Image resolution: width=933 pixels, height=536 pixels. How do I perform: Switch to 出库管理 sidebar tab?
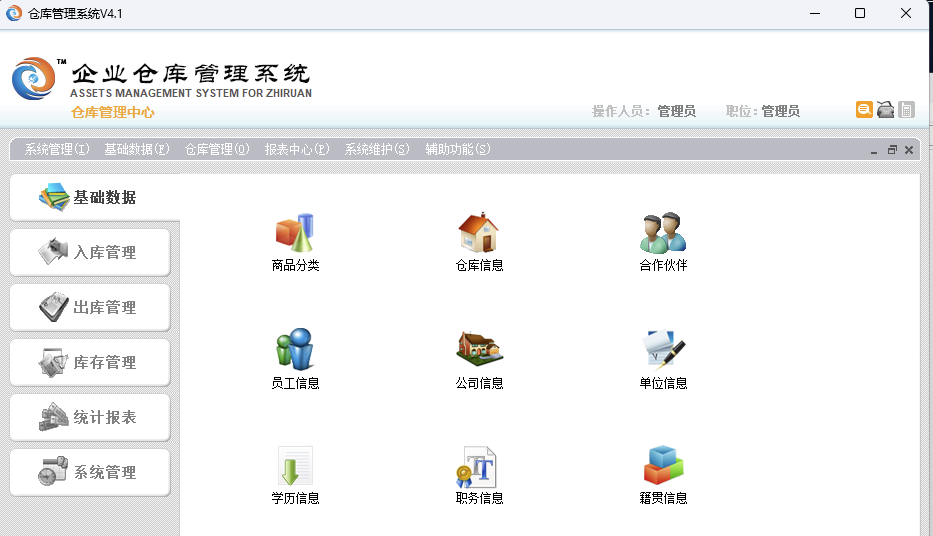pyautogui.click(x=90, y=308)
